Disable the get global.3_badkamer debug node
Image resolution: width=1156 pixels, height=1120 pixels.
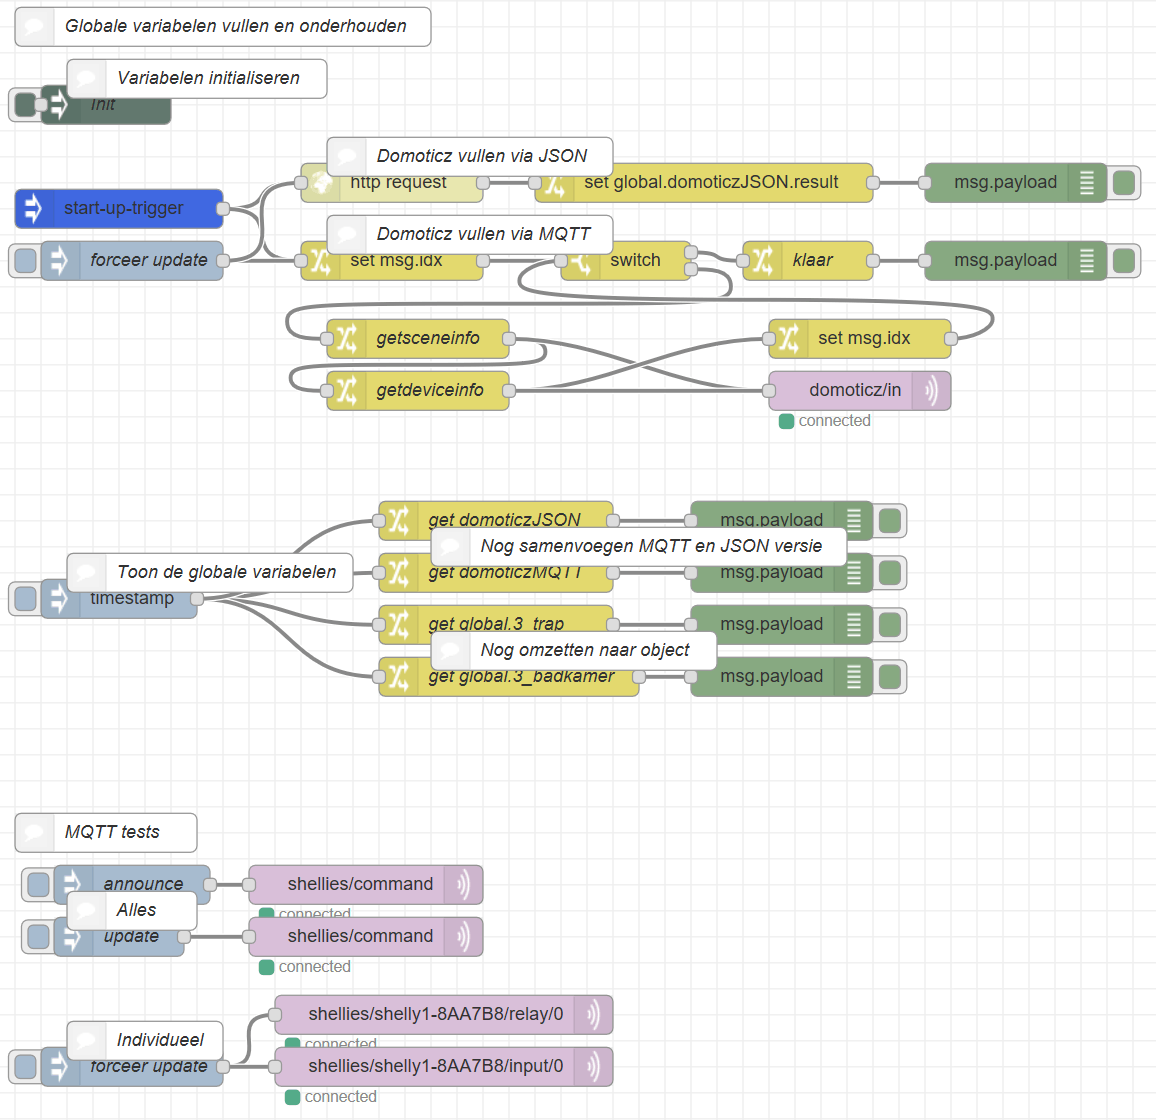click(x=890, y=676)
